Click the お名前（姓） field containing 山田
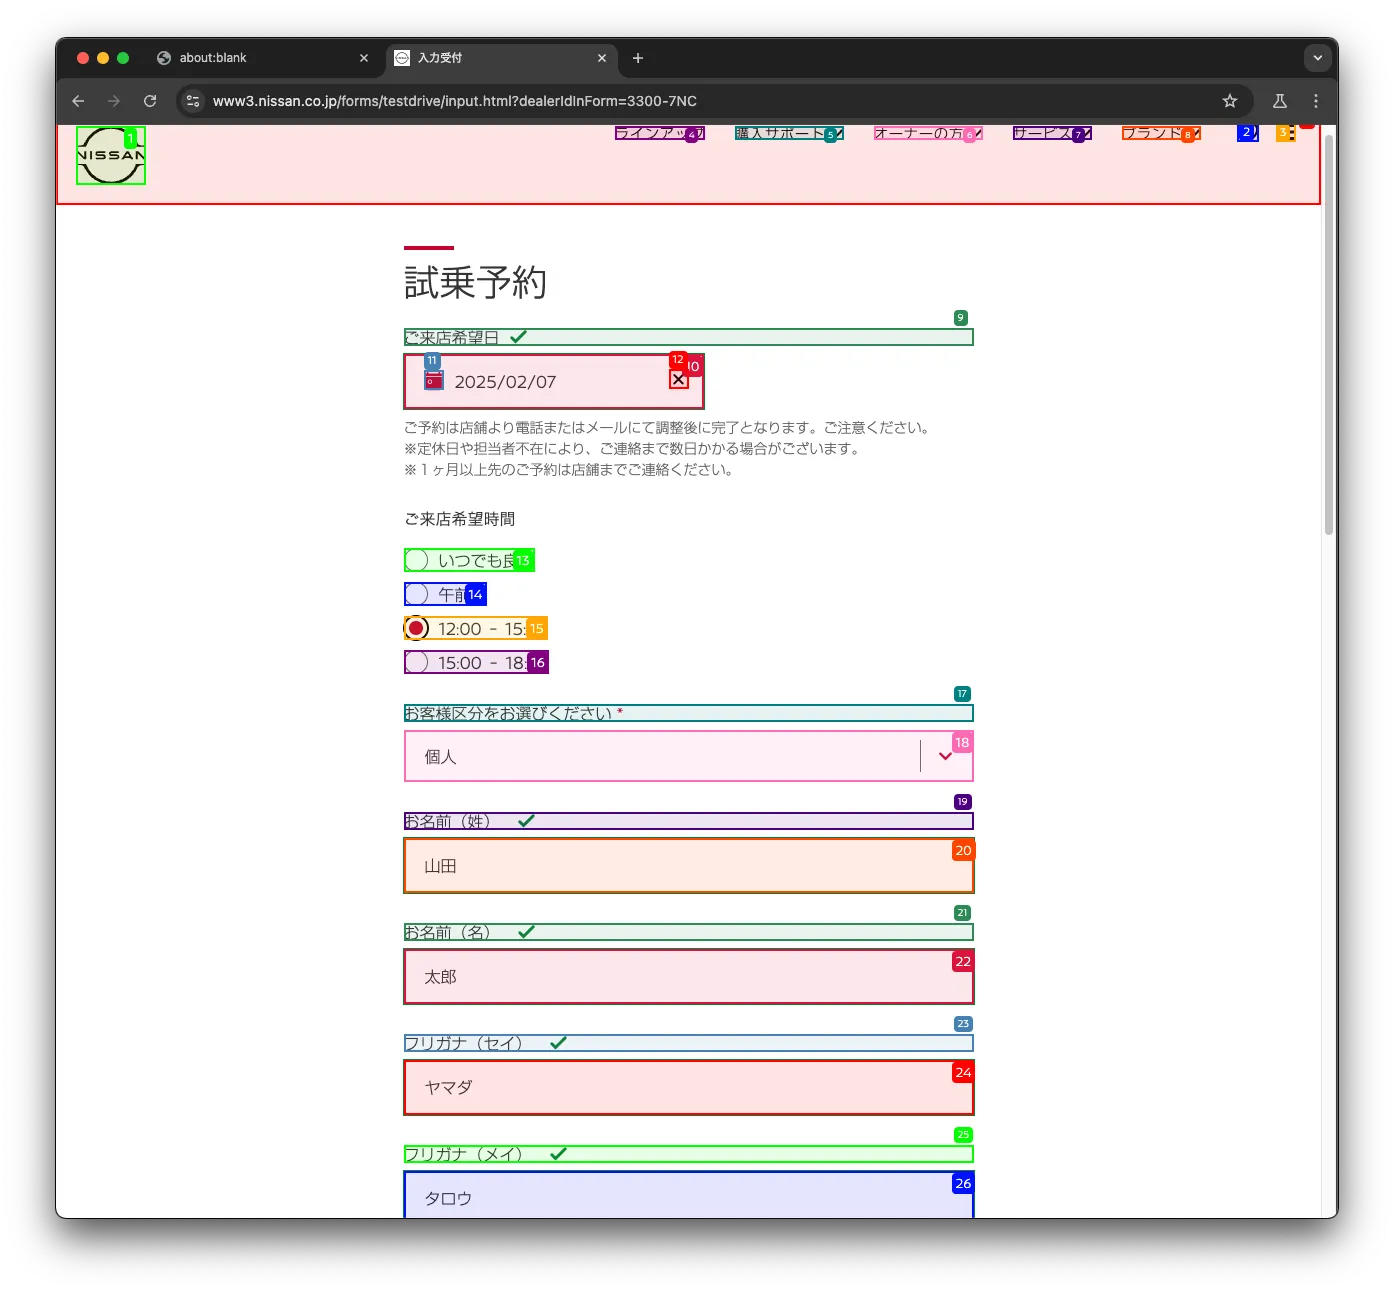 pyautogui.click(x=688, y=866)
